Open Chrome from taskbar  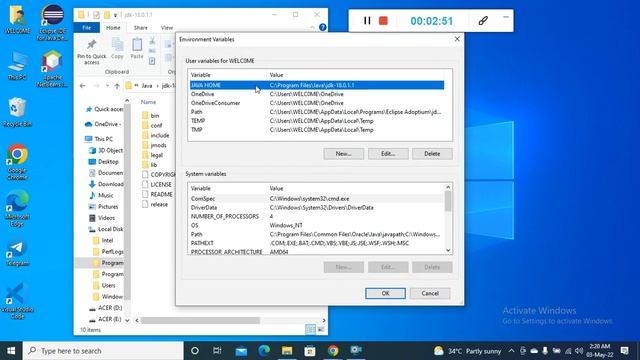tap(333, 351)
